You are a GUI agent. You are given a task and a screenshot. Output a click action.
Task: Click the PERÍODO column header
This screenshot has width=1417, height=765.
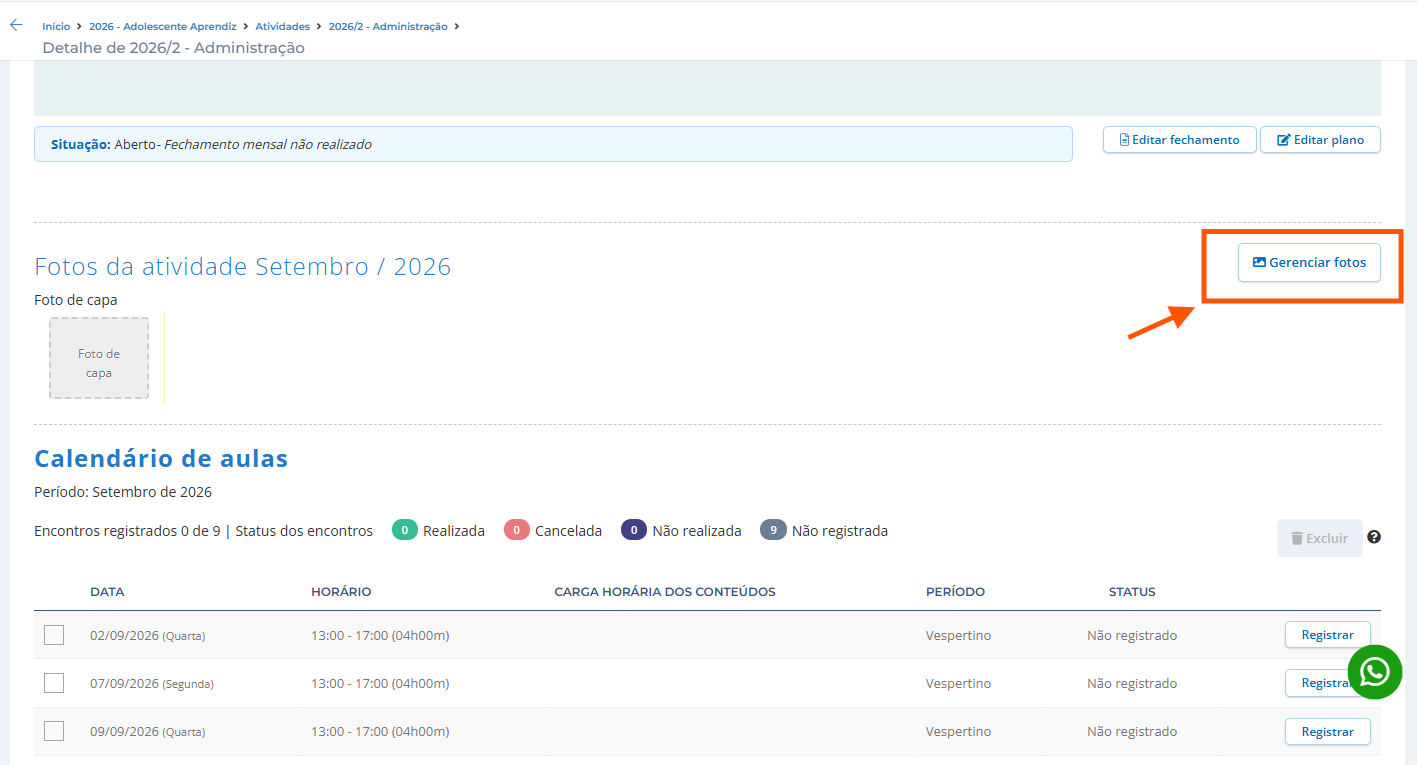click(x=955, y=592)
